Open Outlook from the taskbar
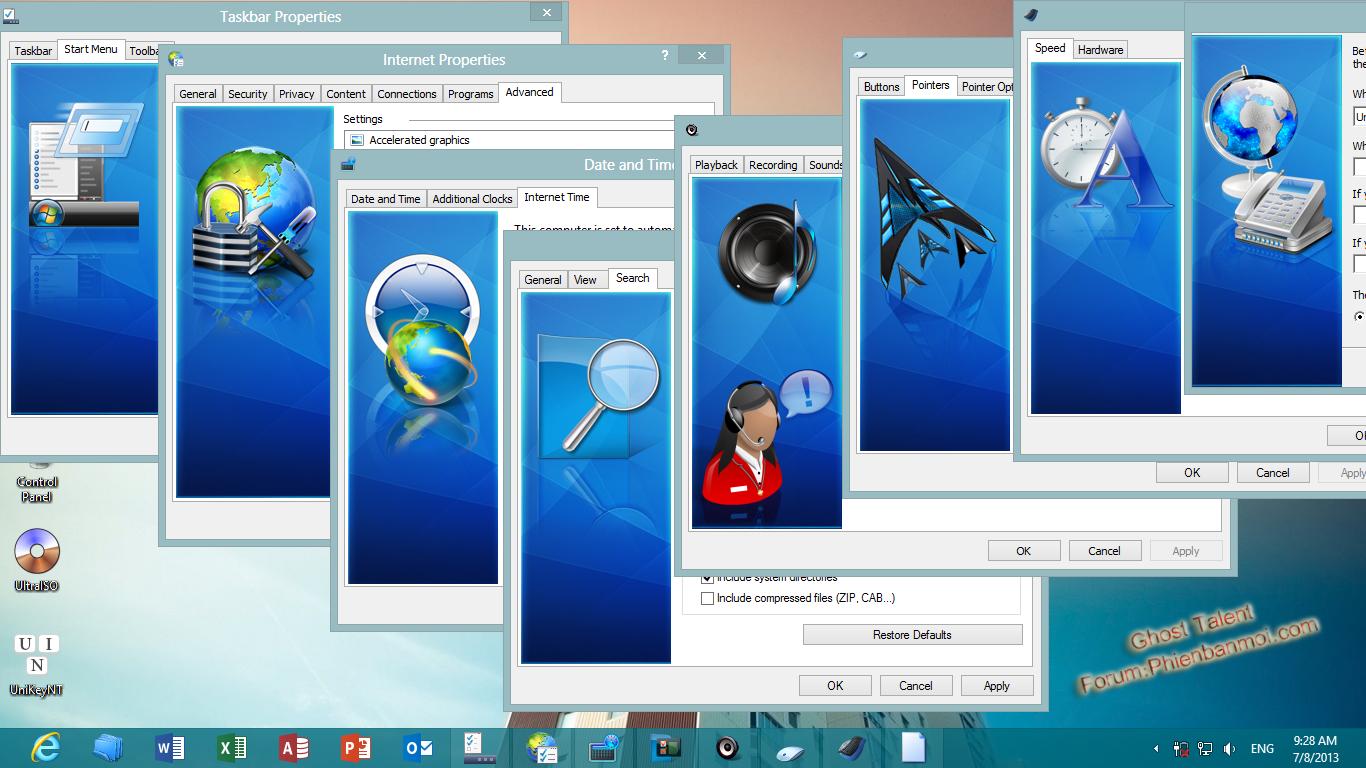The image size is (1366, 768). pos(418,747)
